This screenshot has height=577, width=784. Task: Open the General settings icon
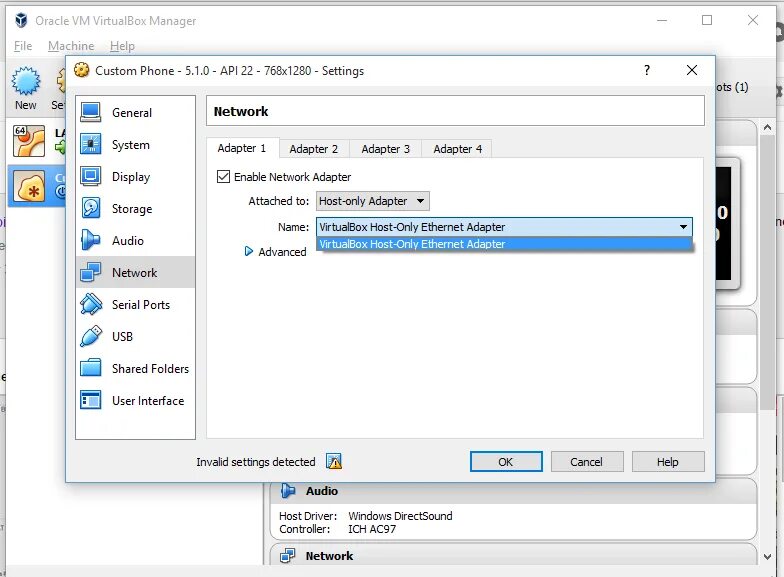click(90, 112)
